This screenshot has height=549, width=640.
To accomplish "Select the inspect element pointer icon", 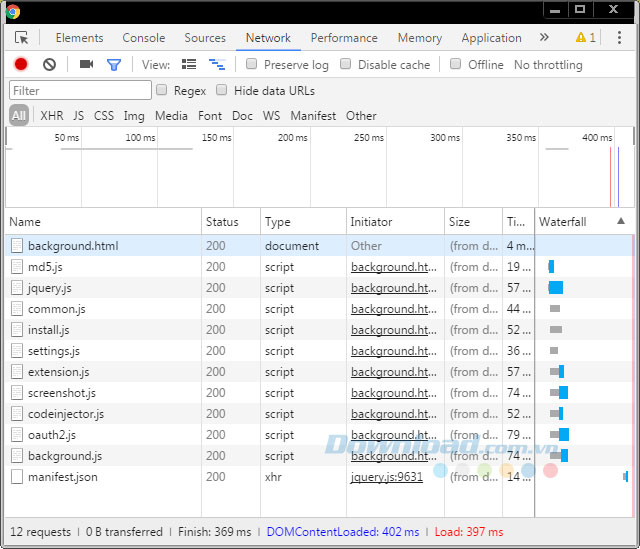I will tap(22, 38).
